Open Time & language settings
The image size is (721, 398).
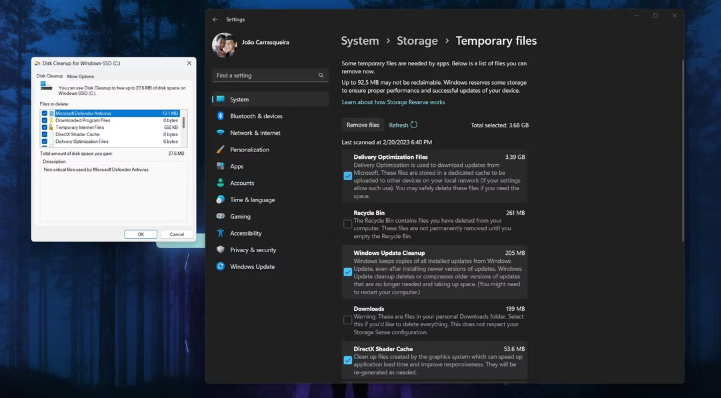252,200
